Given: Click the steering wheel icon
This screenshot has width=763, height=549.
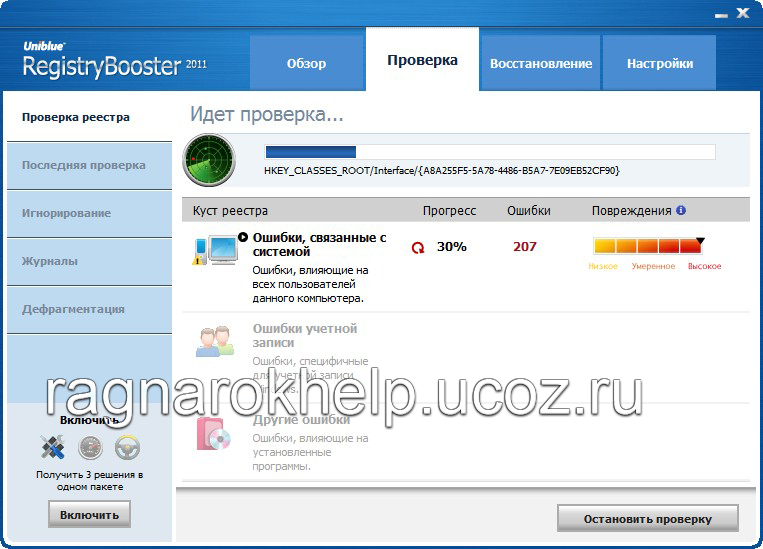Looking at the screenshot, I should tap(127, 447).
